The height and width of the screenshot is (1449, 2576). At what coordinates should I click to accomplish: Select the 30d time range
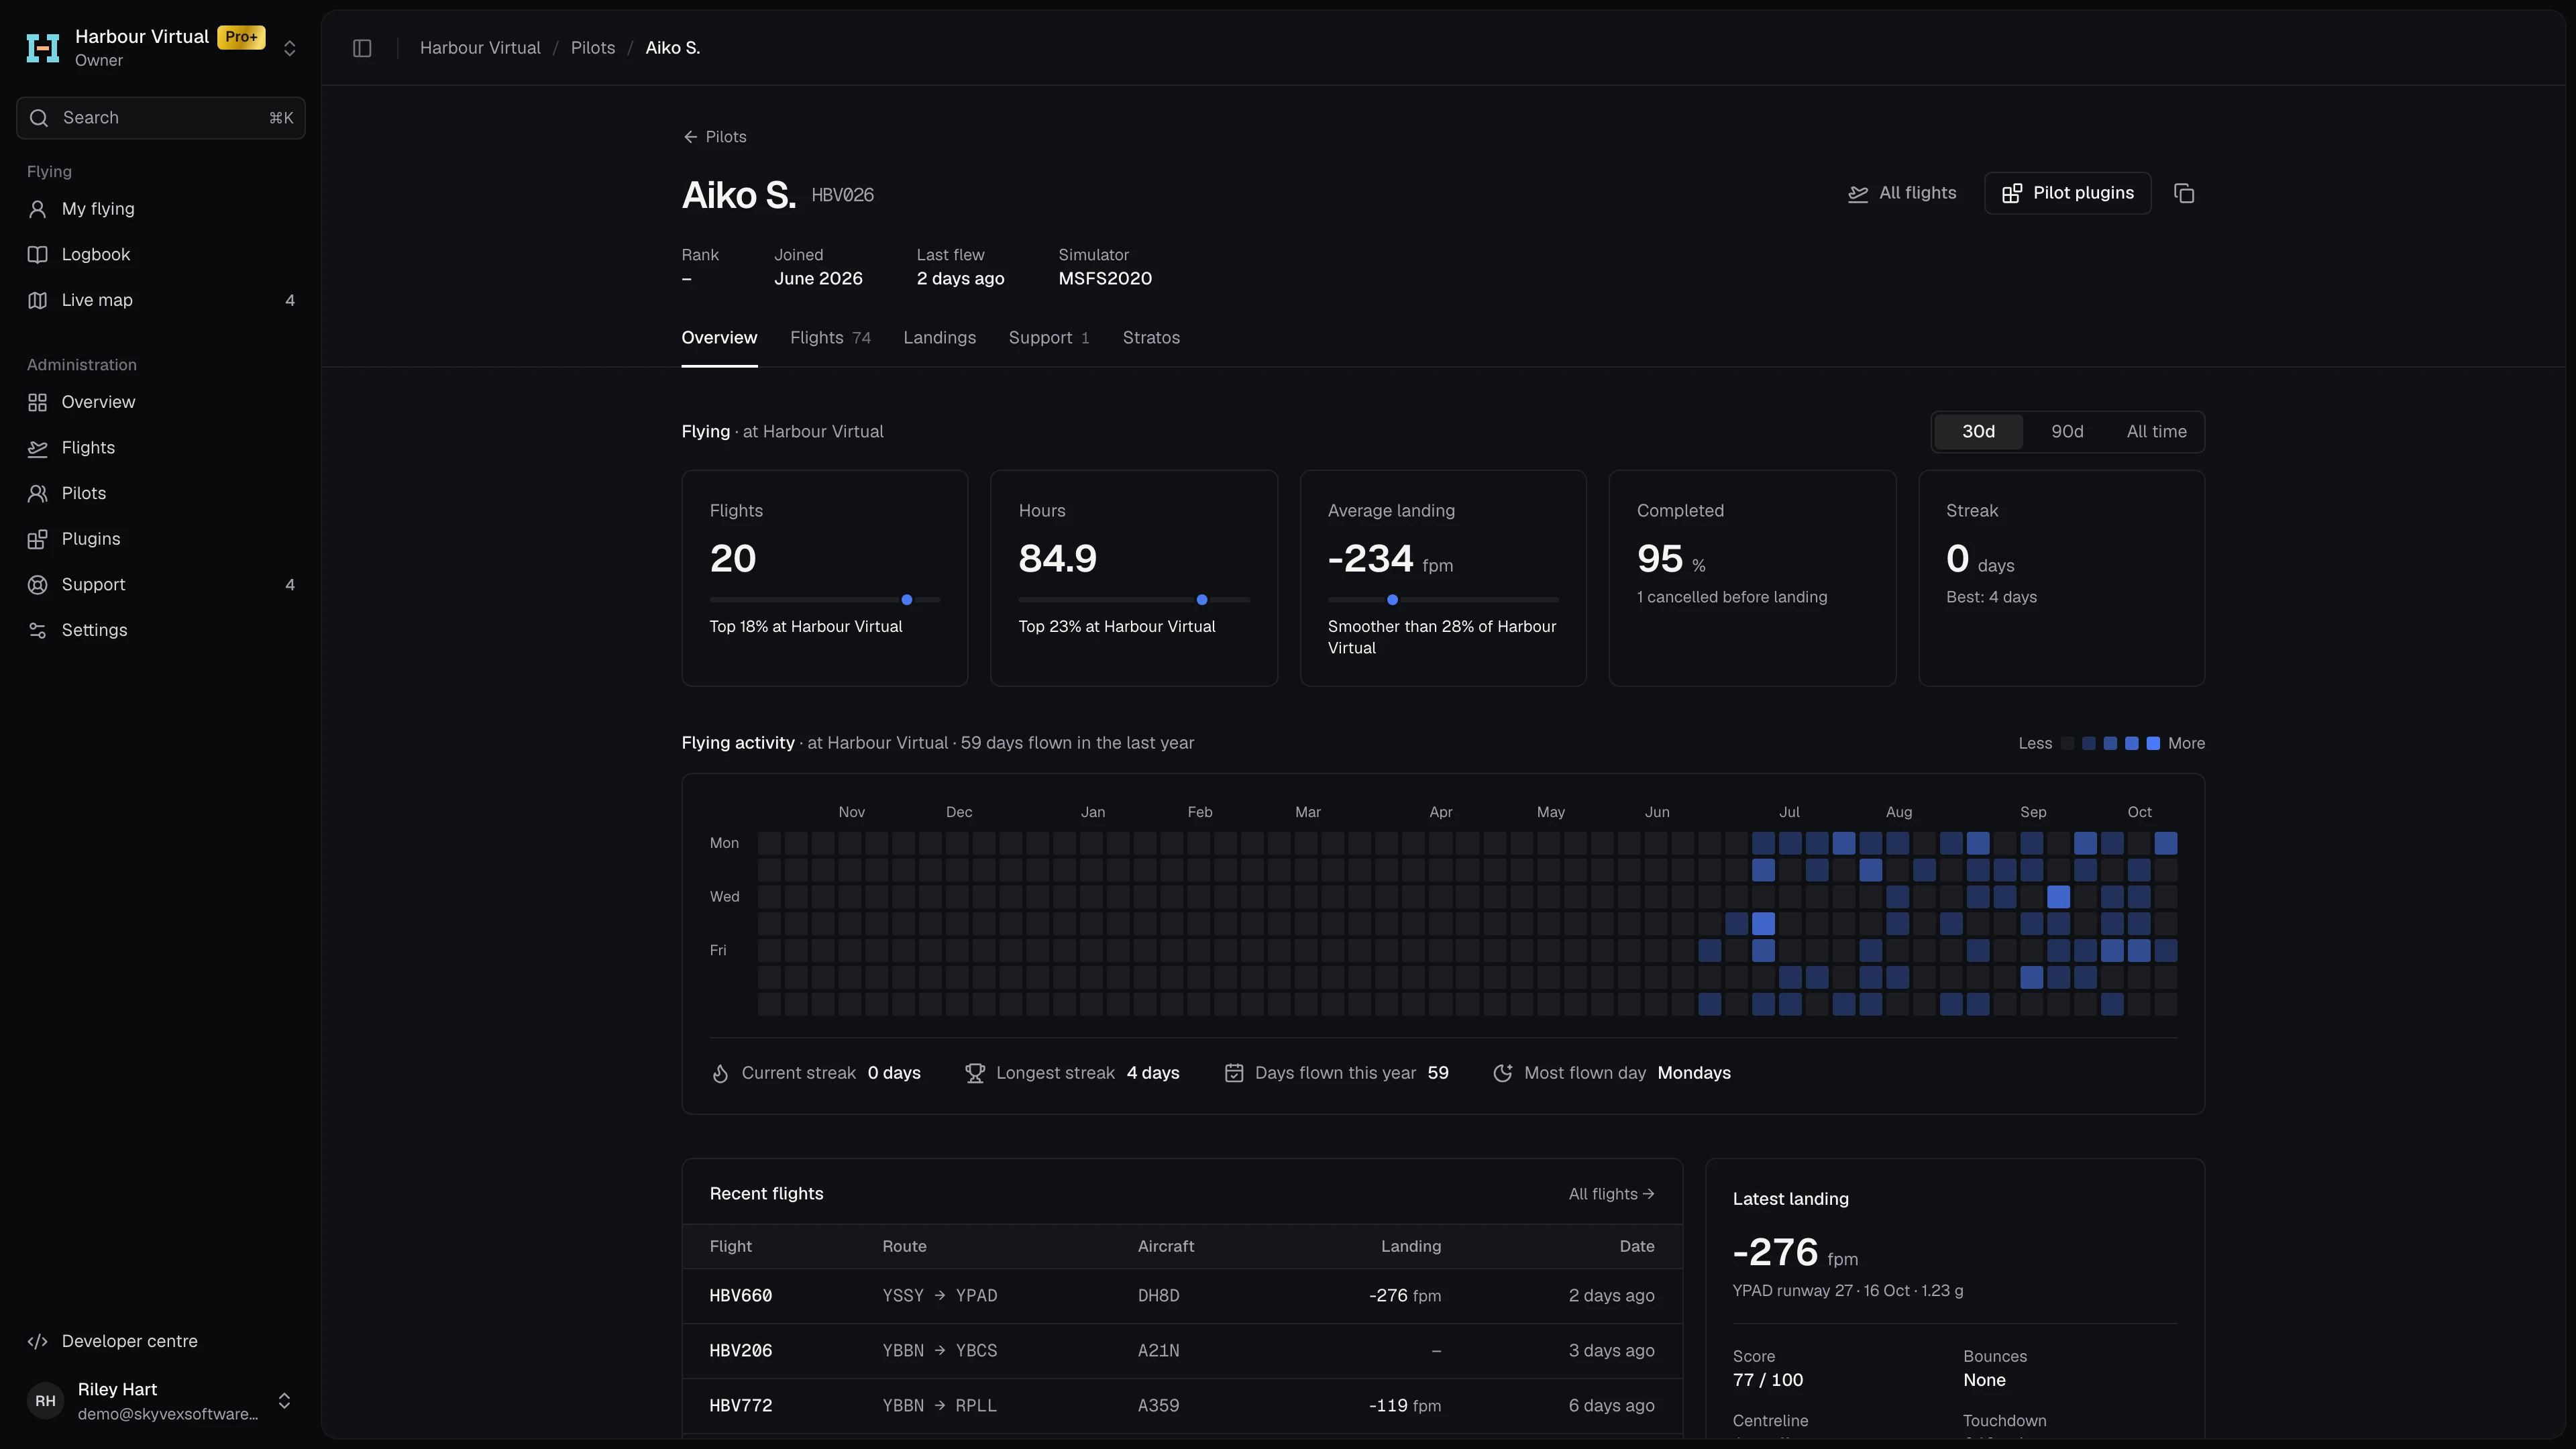[1978, 432]
